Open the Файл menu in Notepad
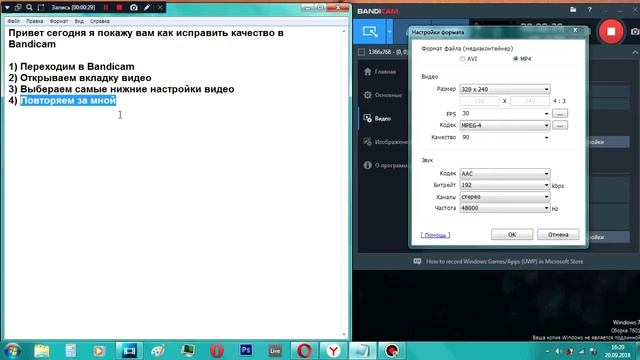The width and height of the screenshot is (640, 360). point(13,21)
